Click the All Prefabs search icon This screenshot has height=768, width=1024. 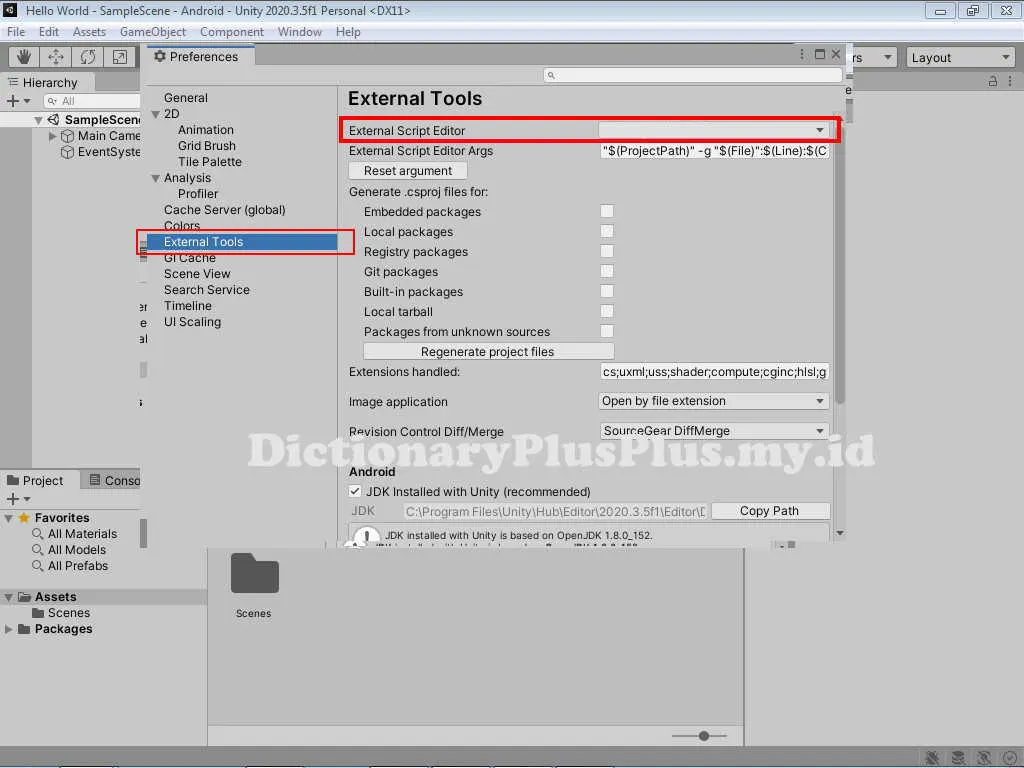pyautogui.click(x=38, y=566)
